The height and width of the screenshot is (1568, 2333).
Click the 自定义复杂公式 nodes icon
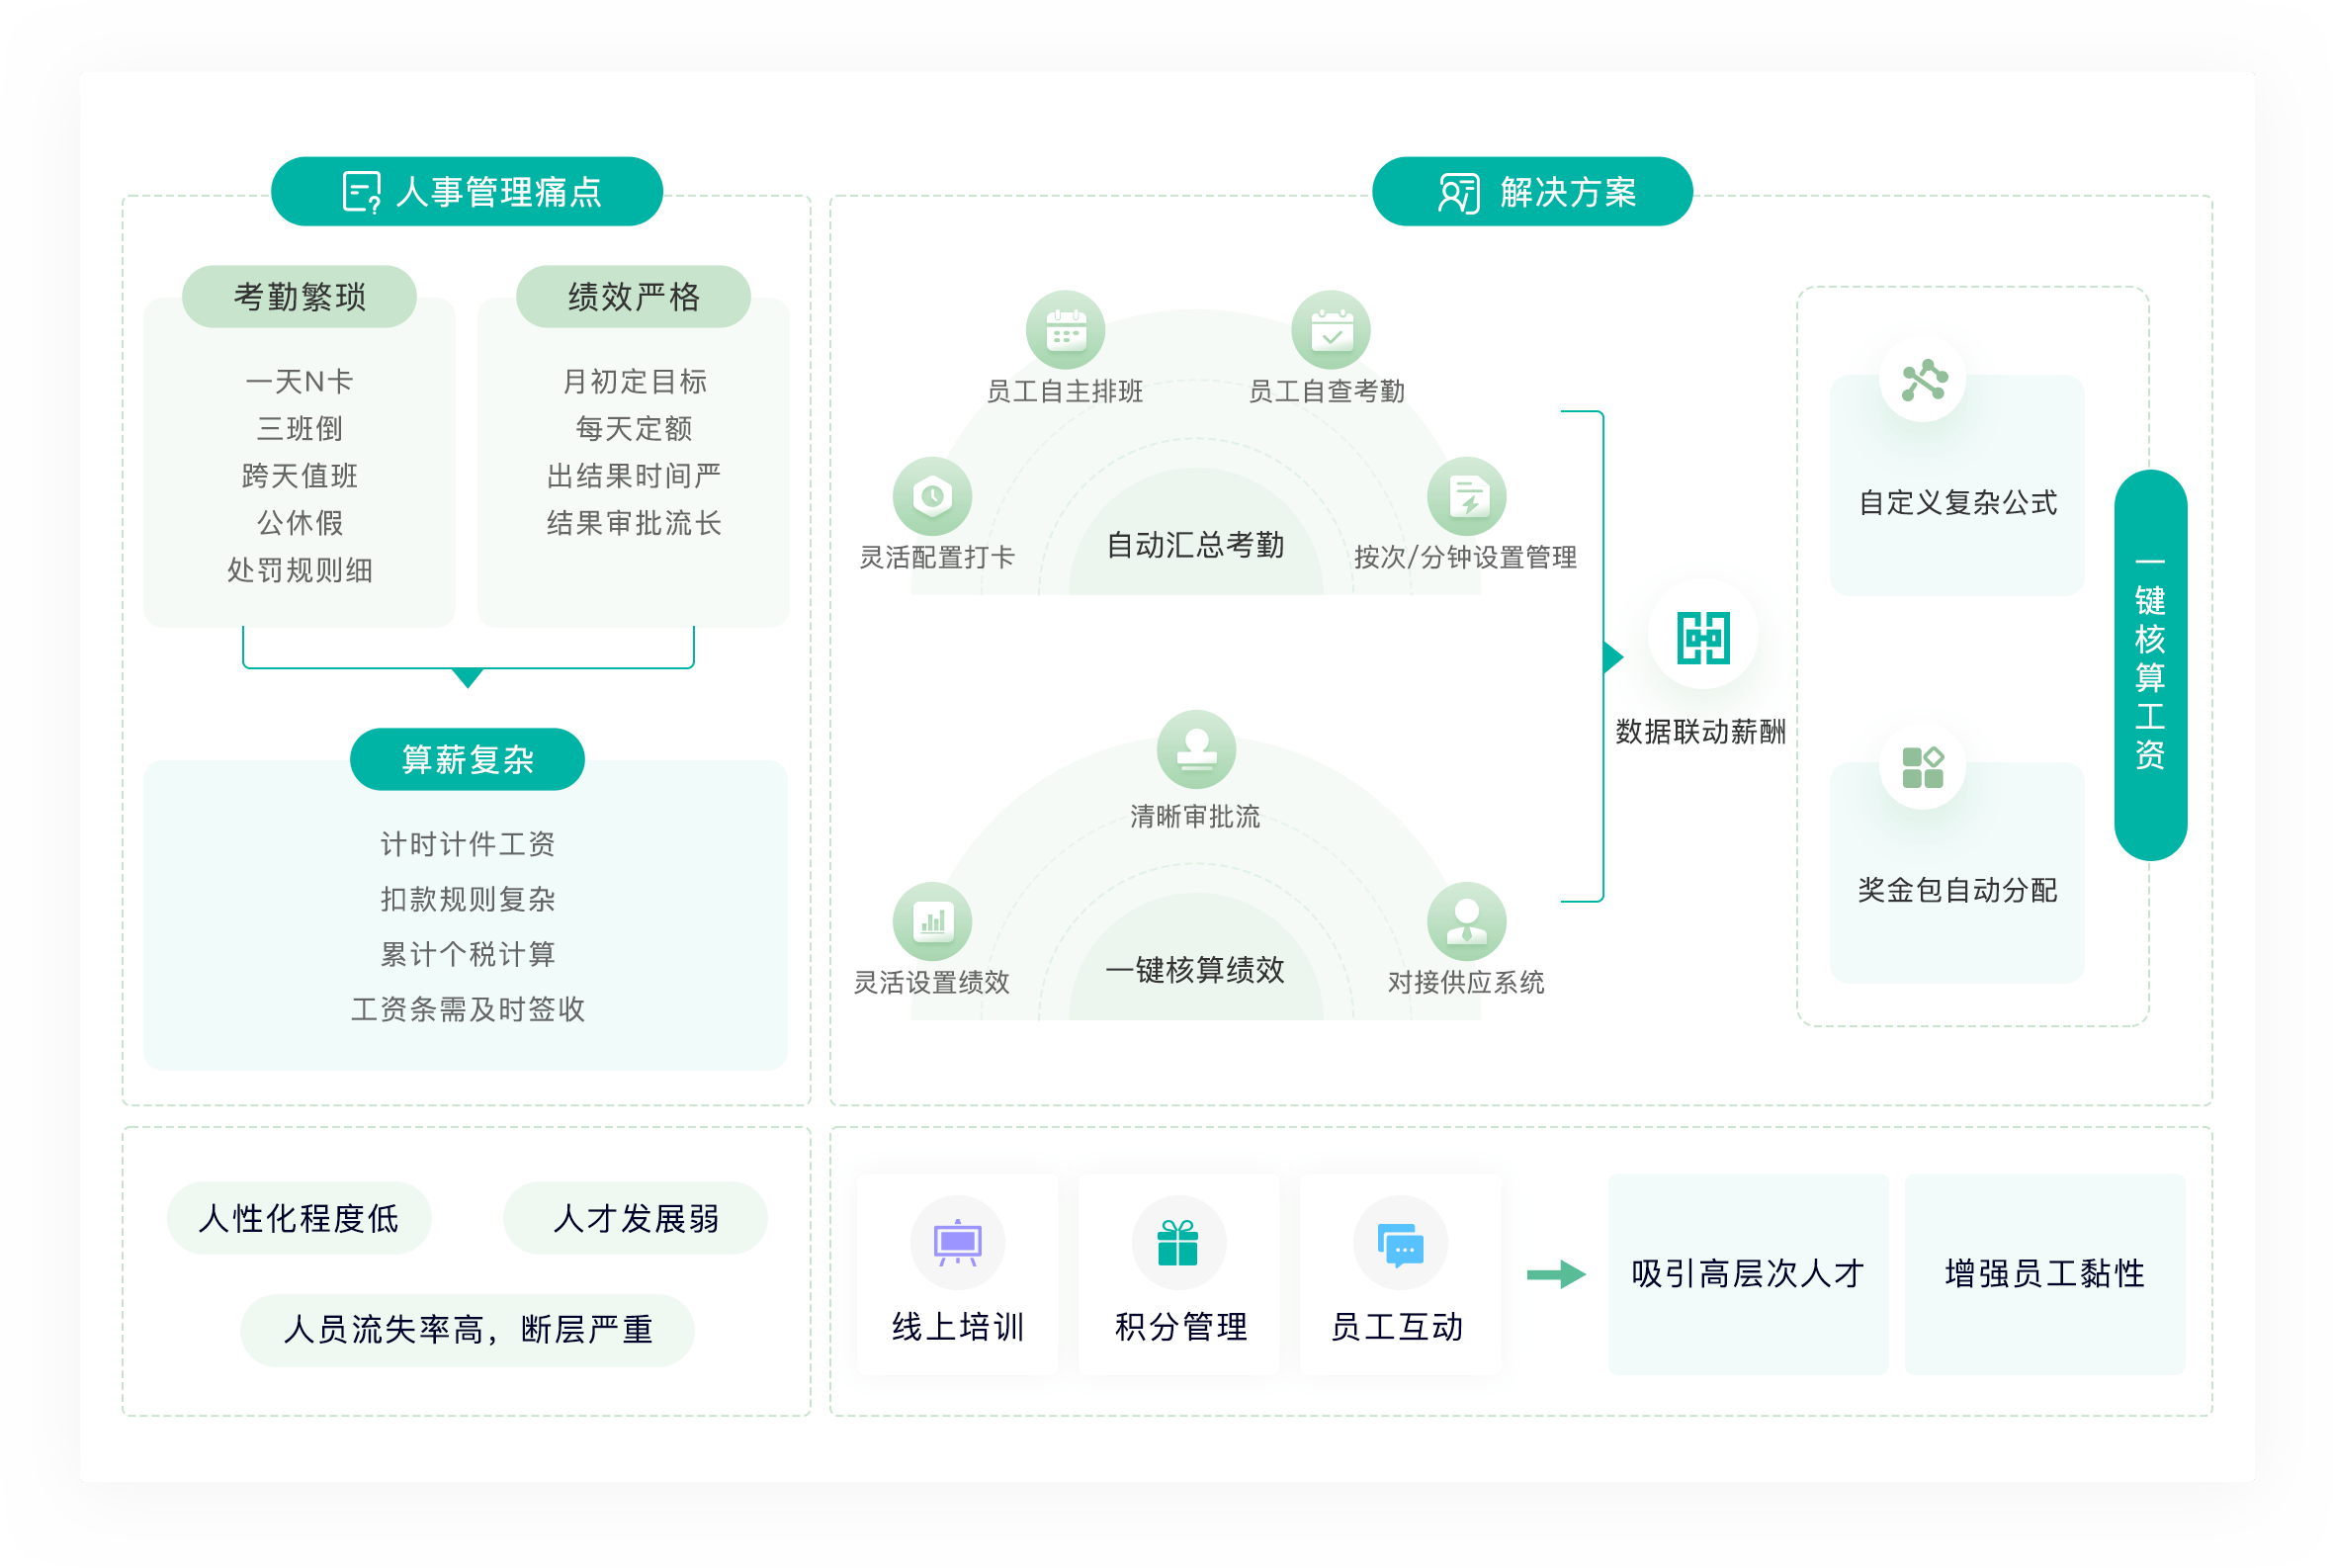tap(1923, 380)
